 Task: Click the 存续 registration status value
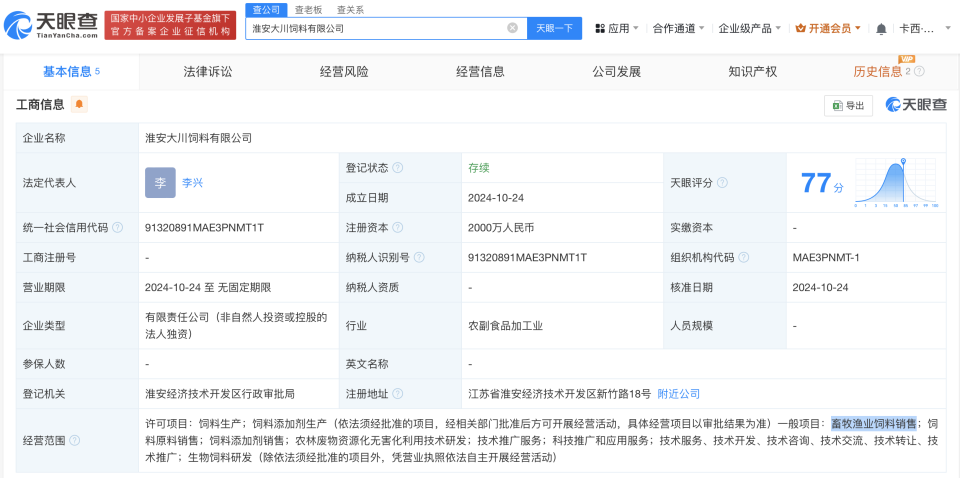tap(479, 168)
